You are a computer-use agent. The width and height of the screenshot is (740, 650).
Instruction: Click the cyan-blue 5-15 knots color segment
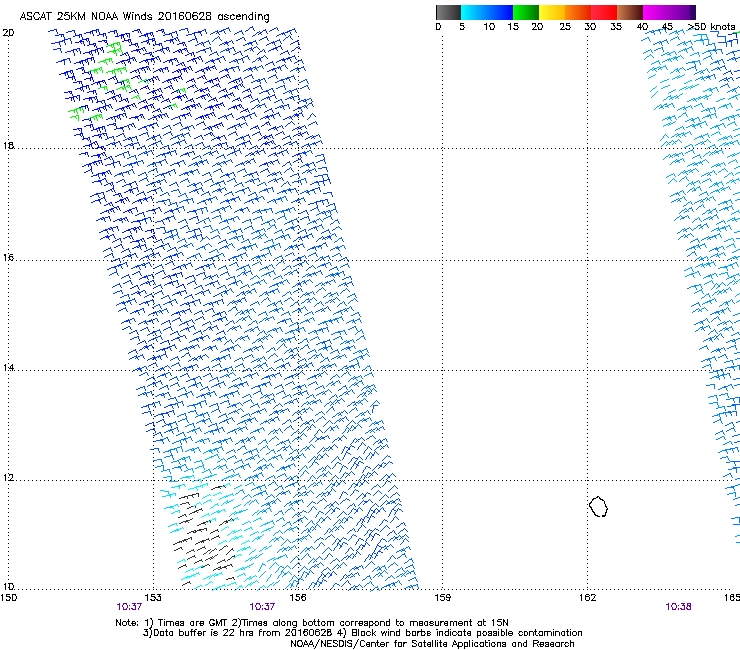click(x=487, y=12)
